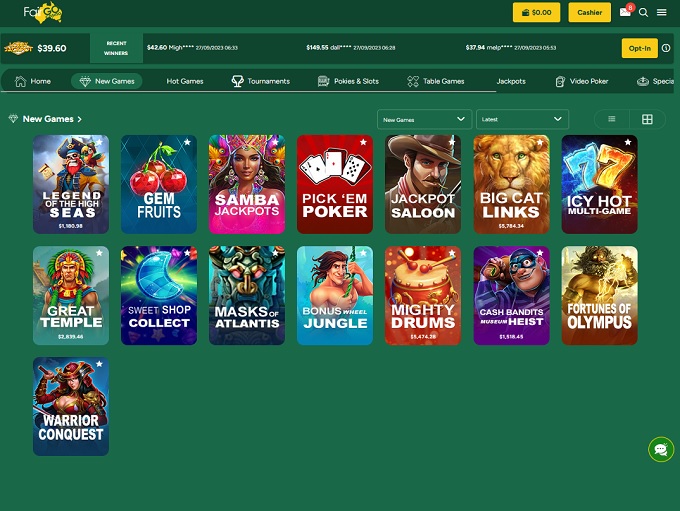
Task: Click the star on Icy Hot Multi-Game
Action: click(627, 143)
